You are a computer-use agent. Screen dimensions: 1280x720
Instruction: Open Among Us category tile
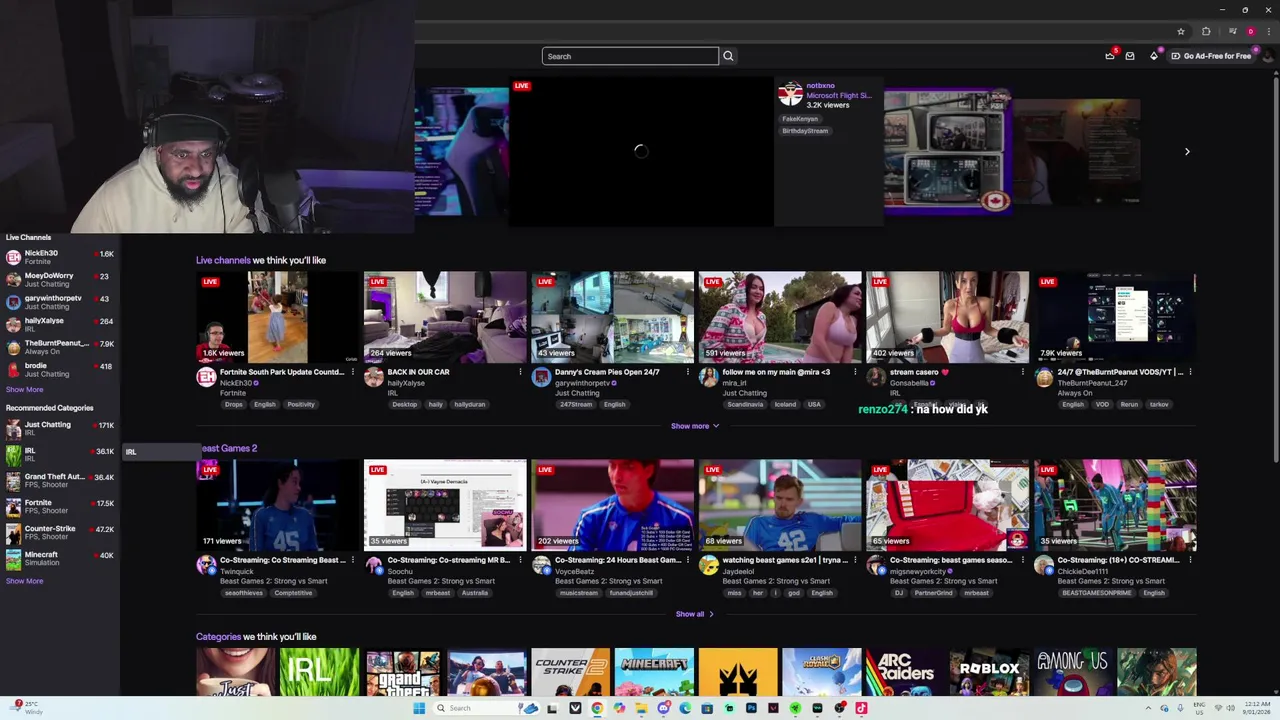point(1073,672)
